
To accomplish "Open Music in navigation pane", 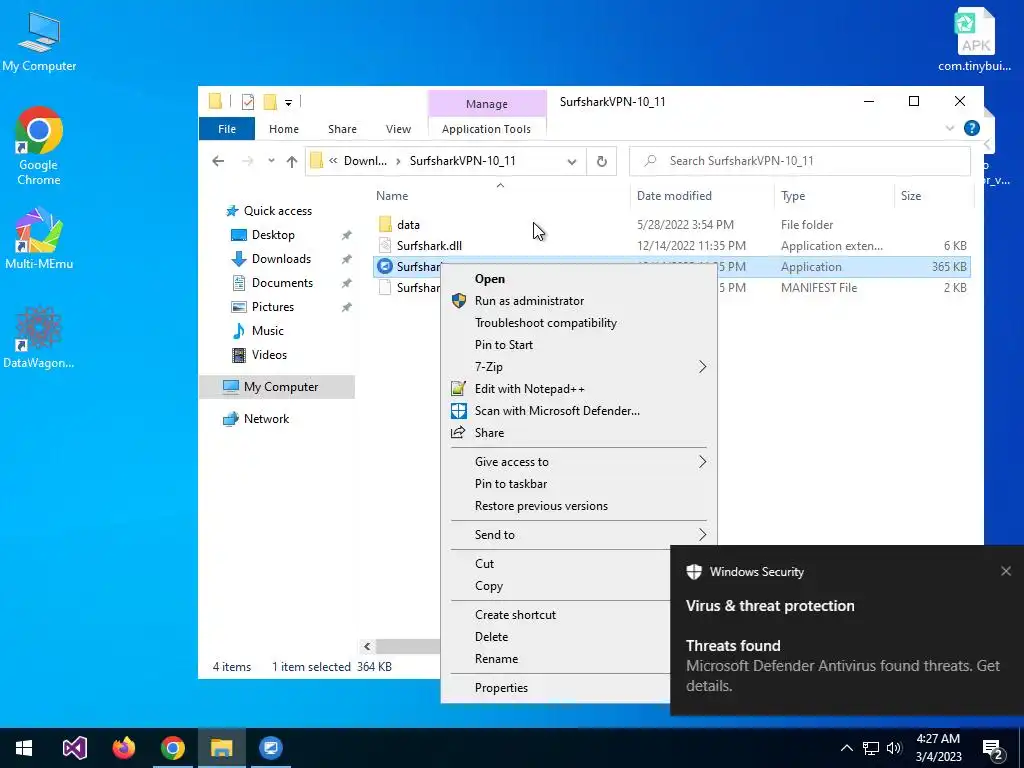I will click(x=267, y=331).
